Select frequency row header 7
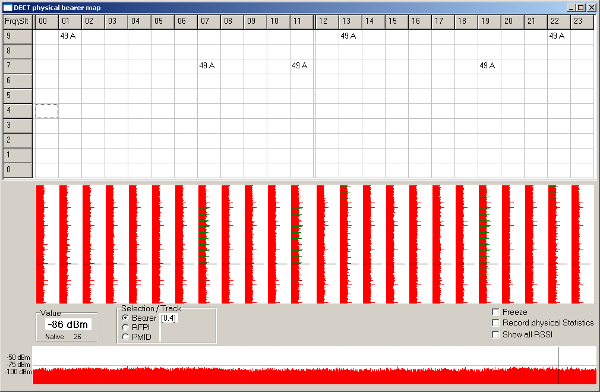Image resolution: width=600 pixels, height=392 pixels. click(x=18, y=66)
